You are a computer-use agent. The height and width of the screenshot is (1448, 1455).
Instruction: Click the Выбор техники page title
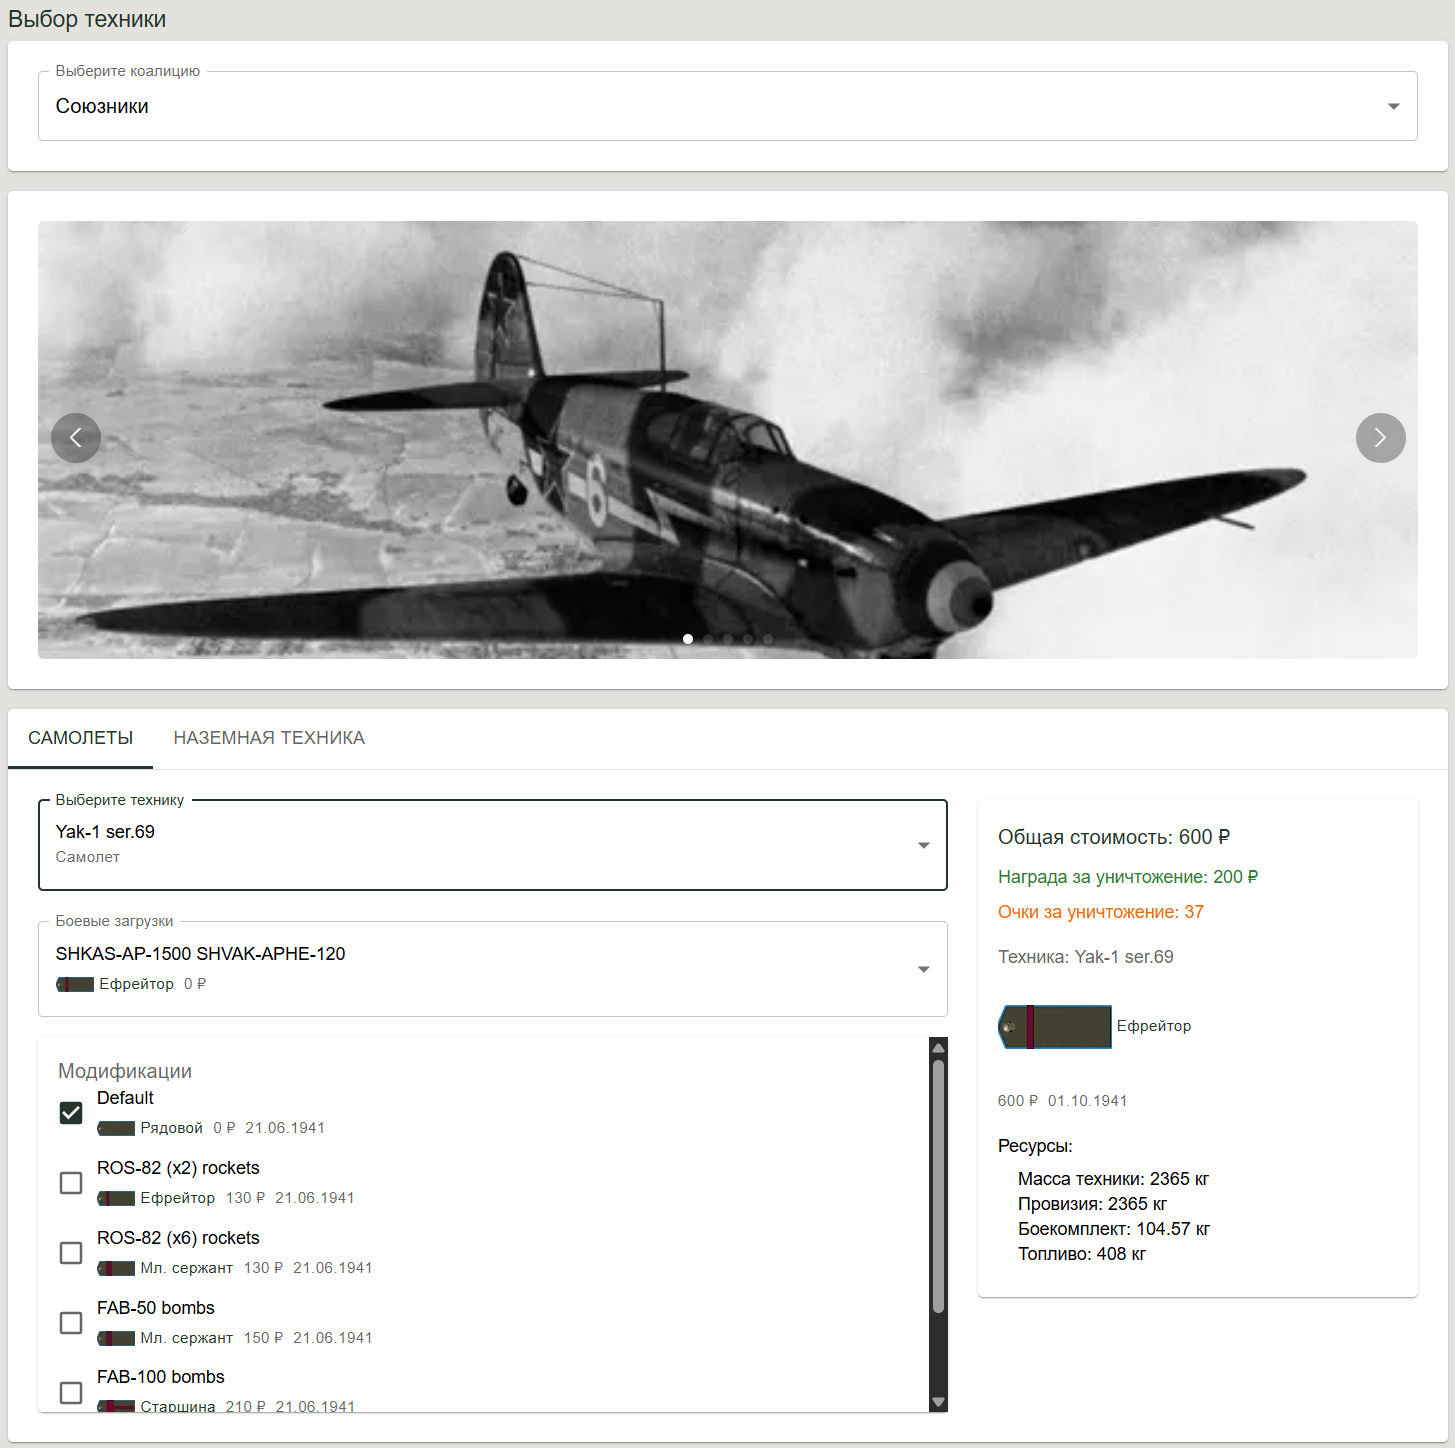pyautogui.click(x=87, y=19)
